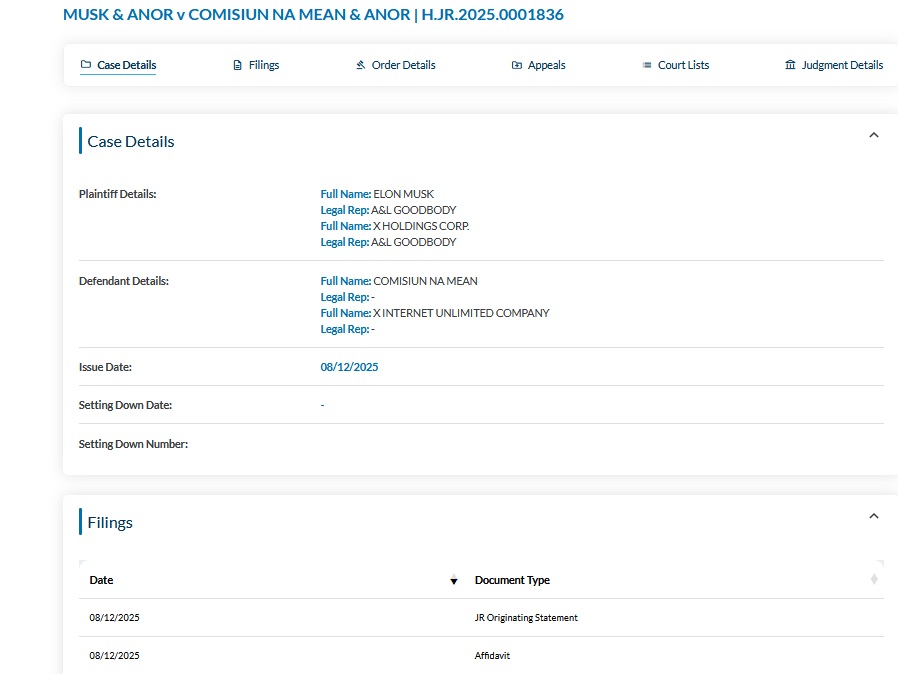Click the Setting Down Number label
Viewport: 898px width, 674px height.
tap(133, 444)
